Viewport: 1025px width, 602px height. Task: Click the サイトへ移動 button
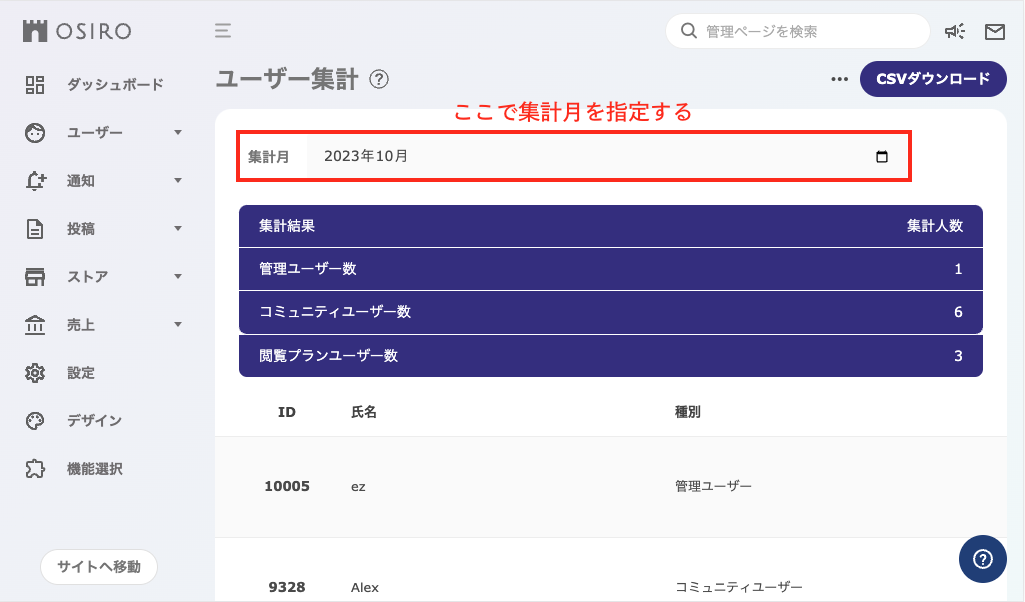click(x=99, y=567)
